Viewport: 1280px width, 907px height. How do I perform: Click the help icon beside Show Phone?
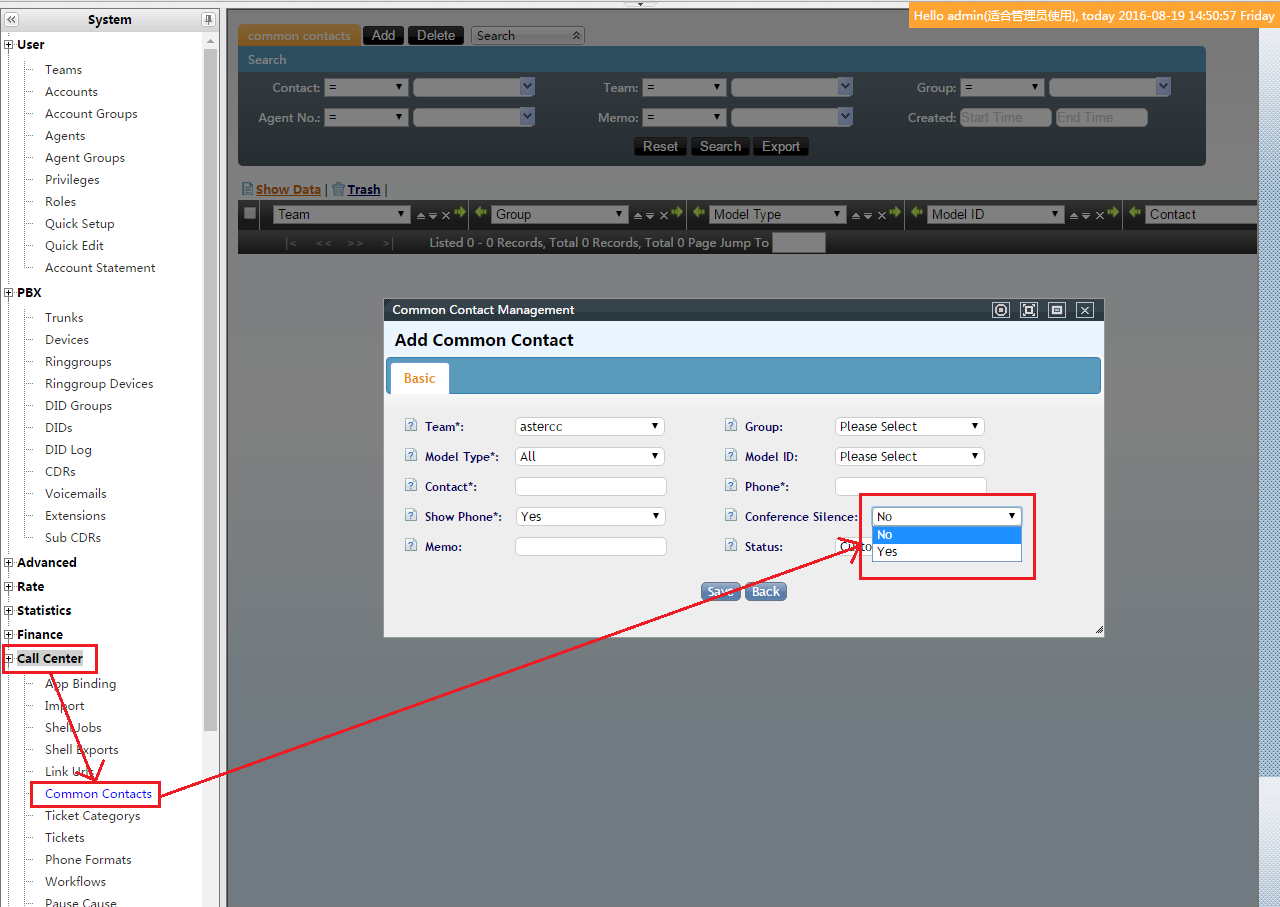pyautogui.click(x=410, y=516)
